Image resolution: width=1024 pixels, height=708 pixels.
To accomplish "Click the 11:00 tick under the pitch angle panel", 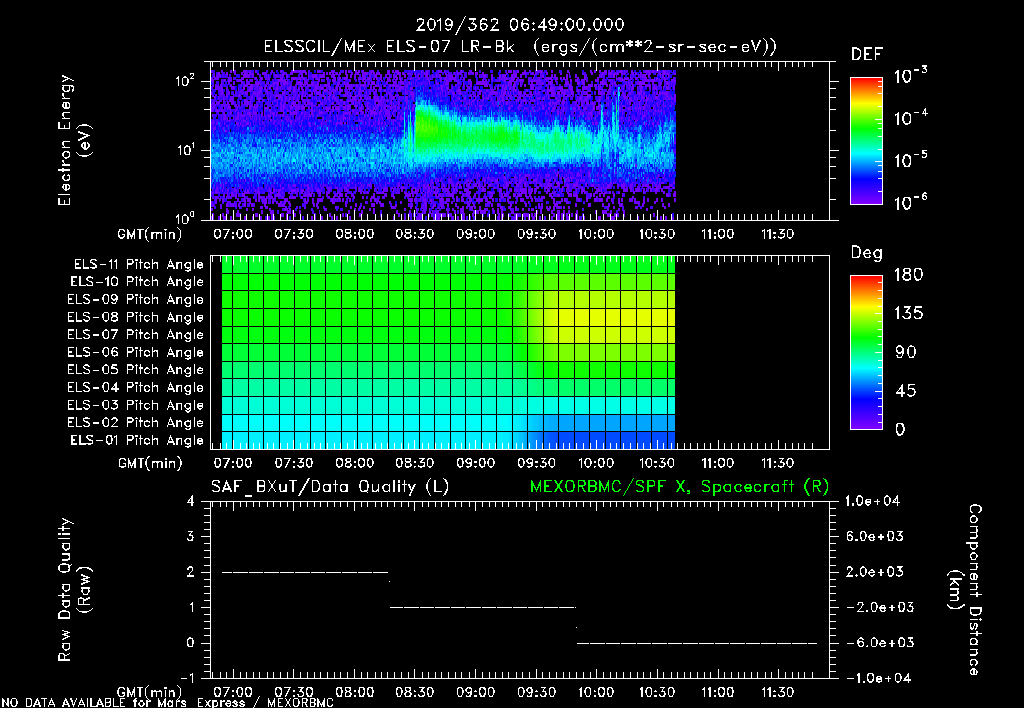I will (716, 463).
